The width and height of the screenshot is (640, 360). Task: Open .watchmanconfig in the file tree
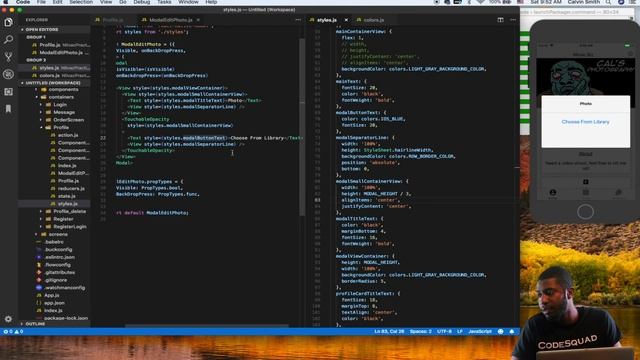[x=64, y=288]
